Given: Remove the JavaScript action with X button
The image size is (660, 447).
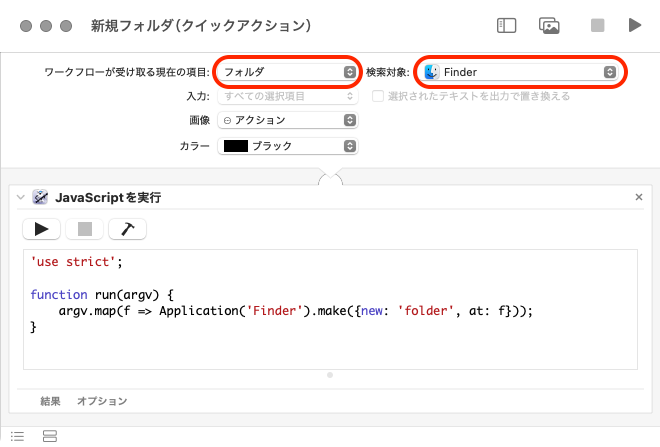Looking at the screenshot, I should [639, 198].
